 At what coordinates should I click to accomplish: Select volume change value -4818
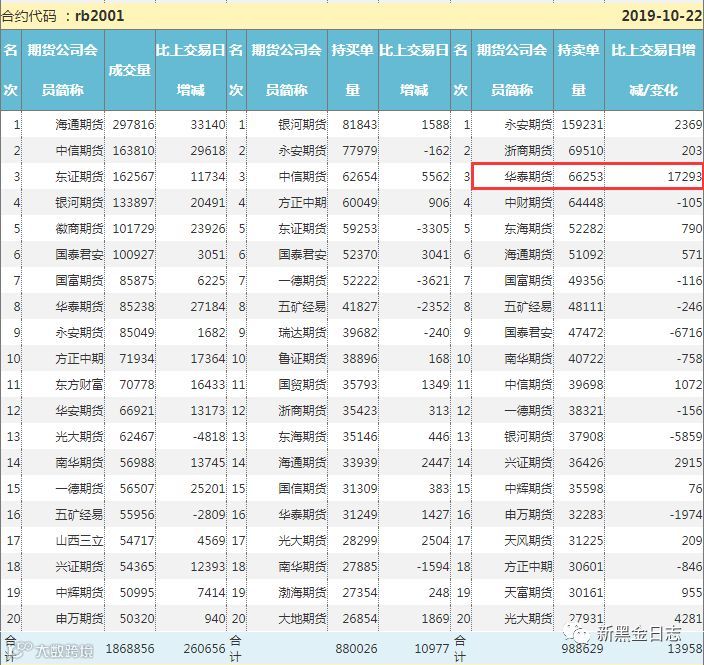pos(209,437)
